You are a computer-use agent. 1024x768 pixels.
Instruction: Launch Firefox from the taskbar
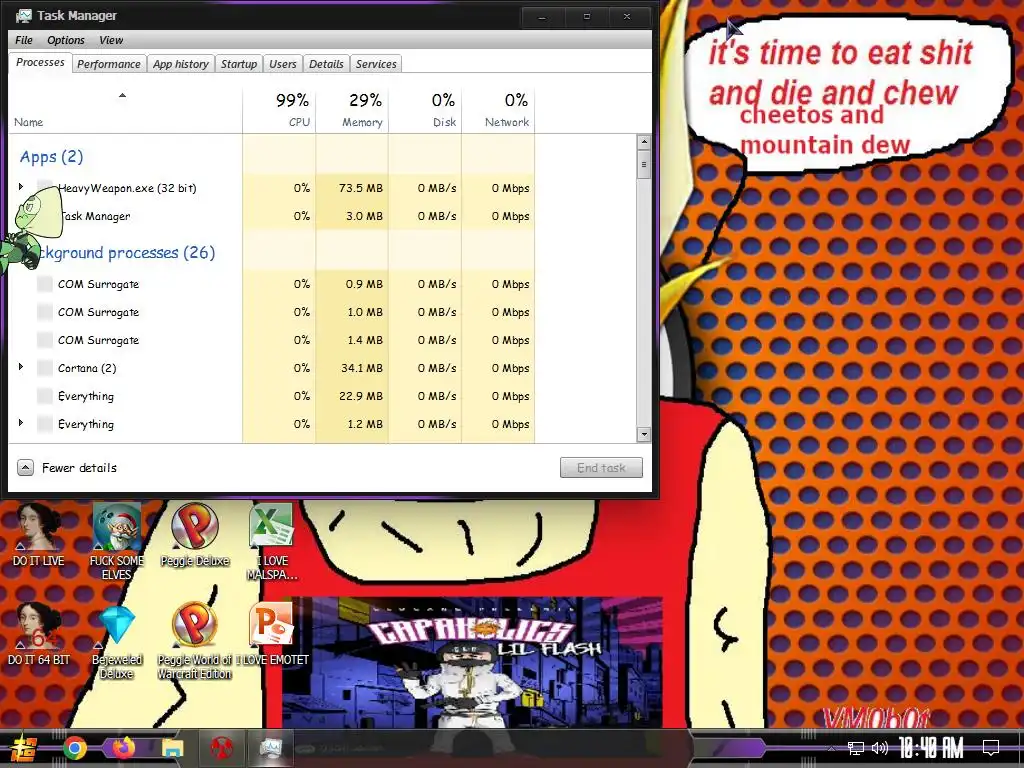click(x=123, y=748)
